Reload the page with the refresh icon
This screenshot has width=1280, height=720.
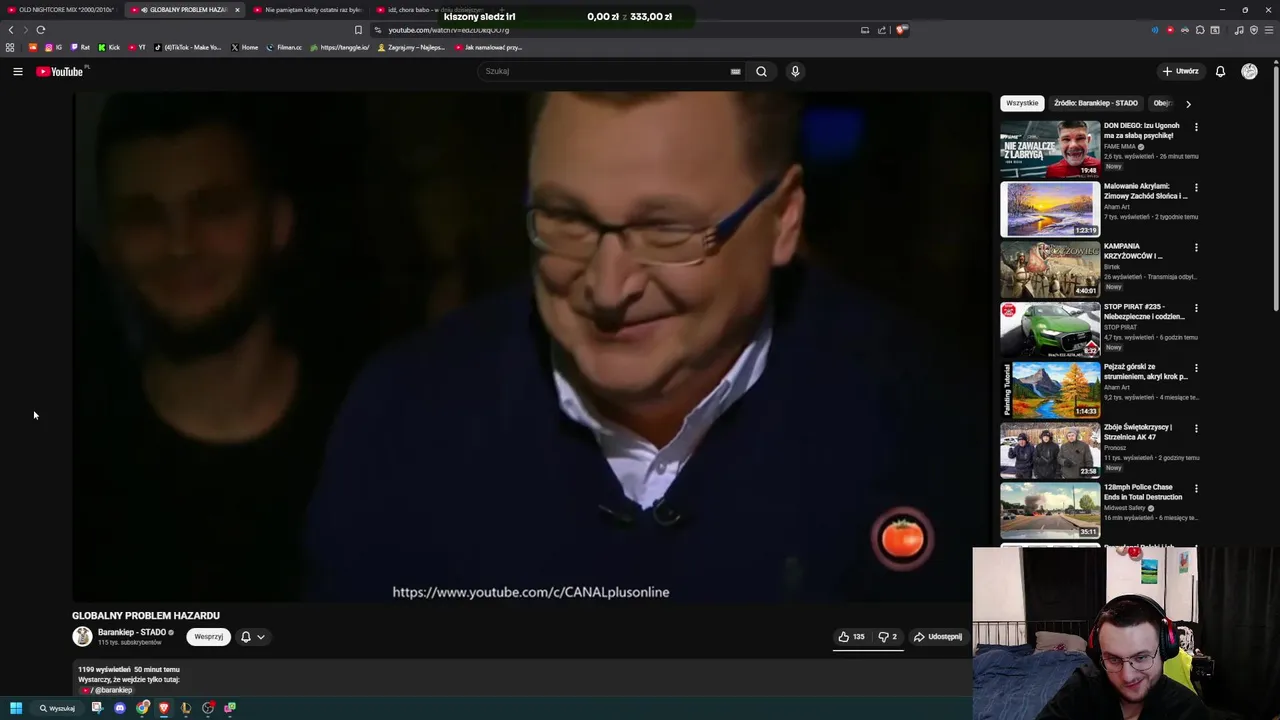[40, 30]
